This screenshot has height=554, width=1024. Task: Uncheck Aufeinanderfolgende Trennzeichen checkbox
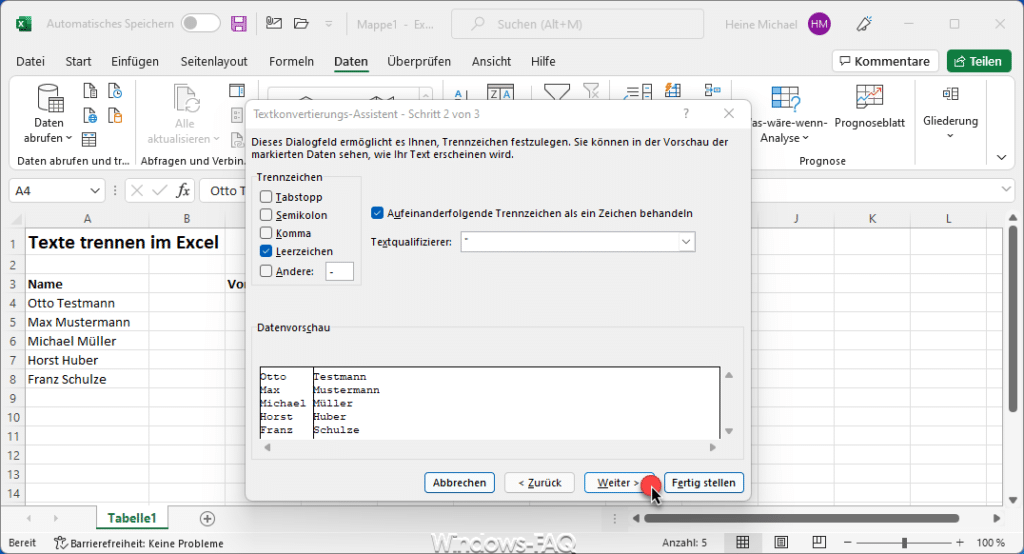[377, 213]
